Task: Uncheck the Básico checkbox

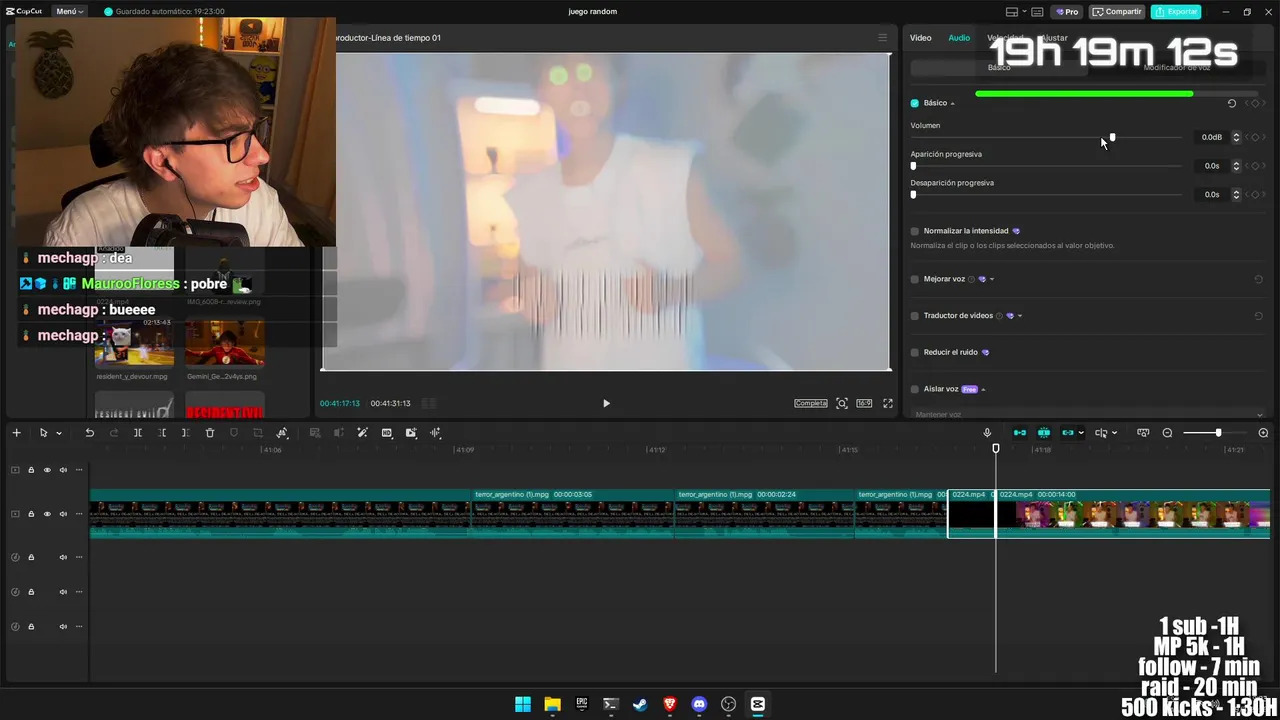Action: pyautogui.click(x=915, y=103)
